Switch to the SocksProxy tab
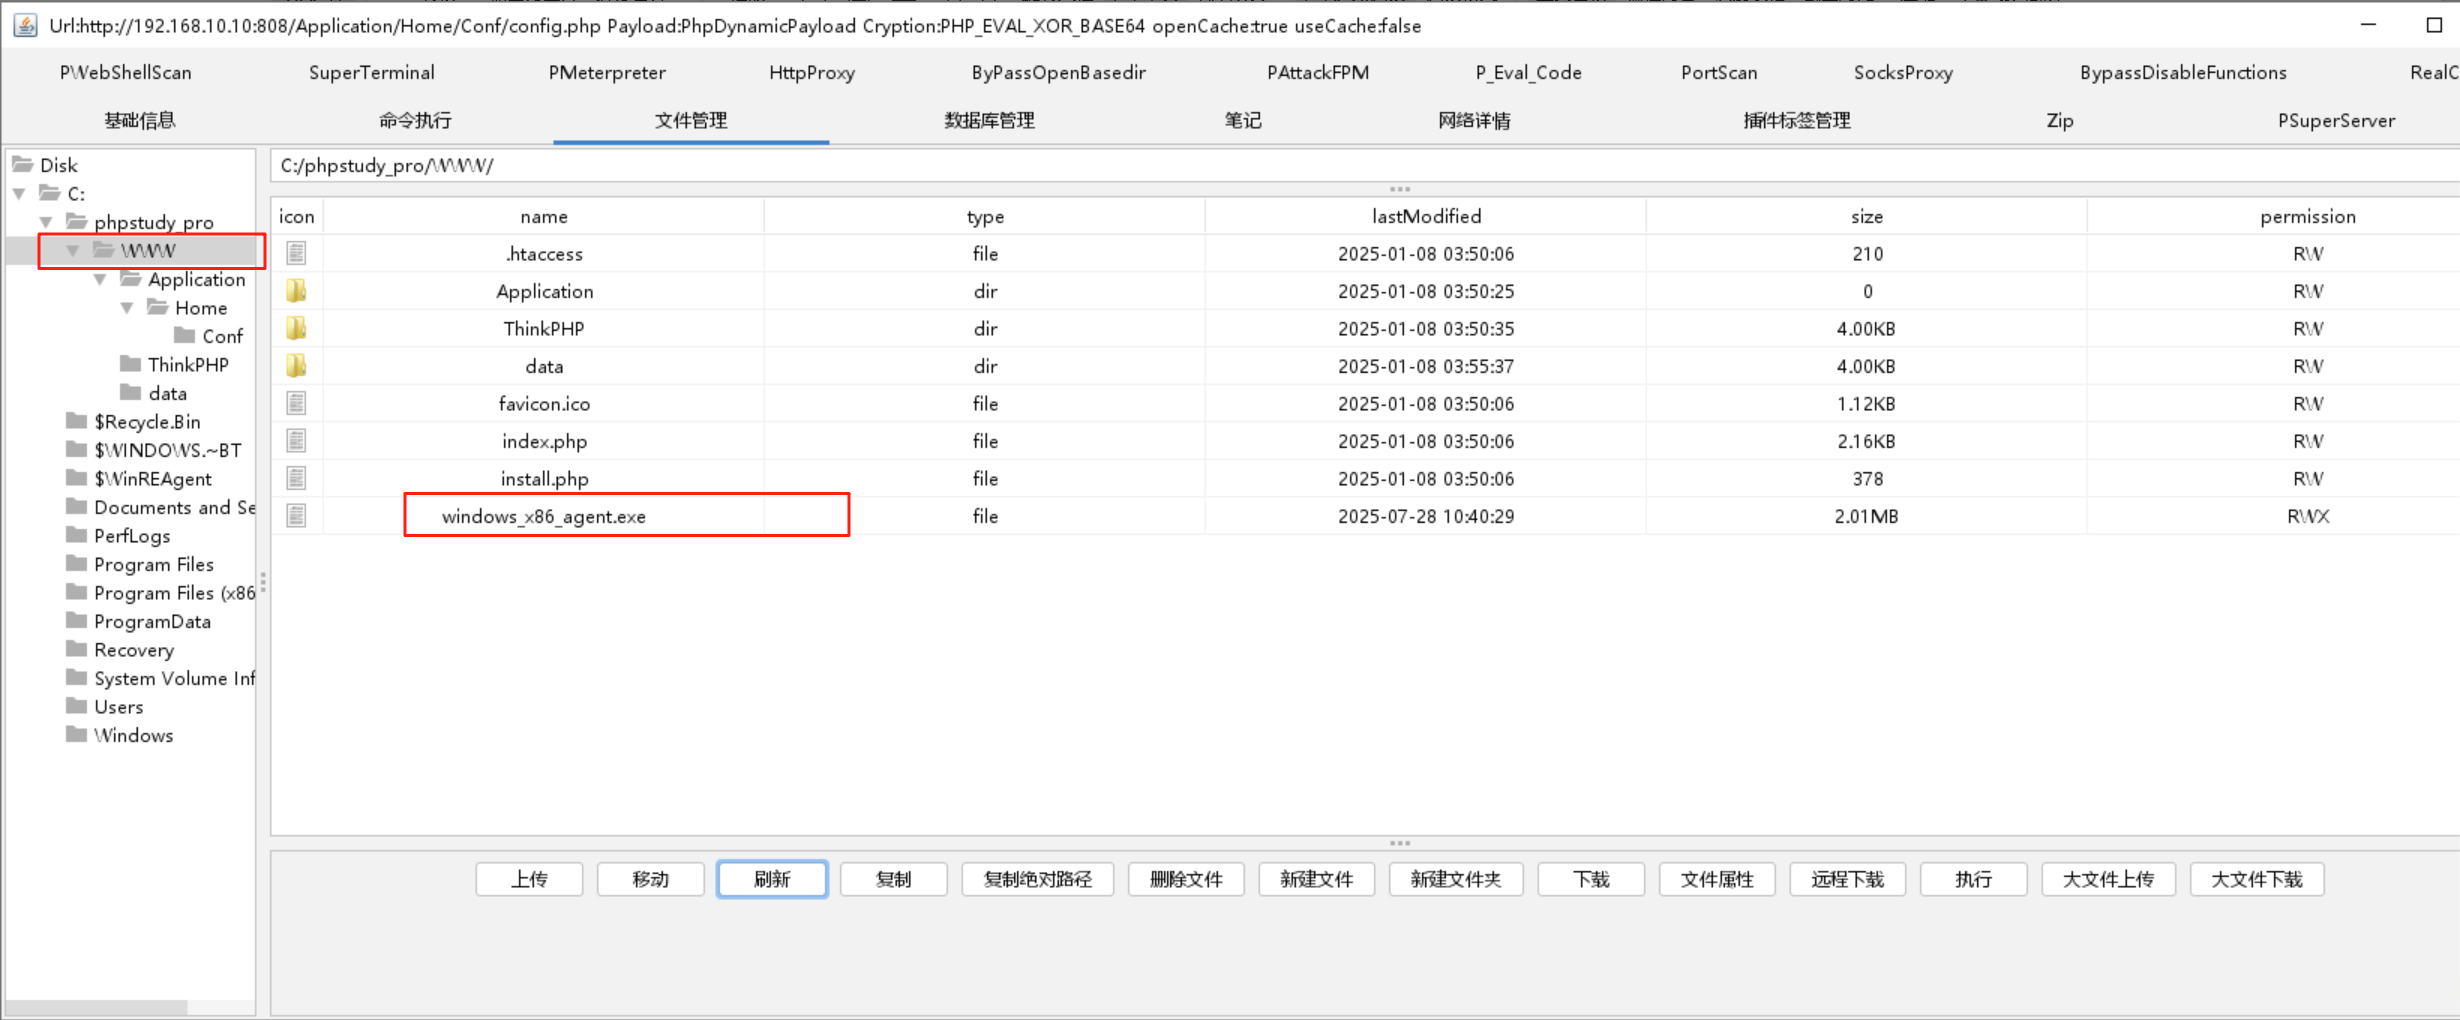Image resolution: width=2460 pixels, height=1020 pixels. (1903, 73)
